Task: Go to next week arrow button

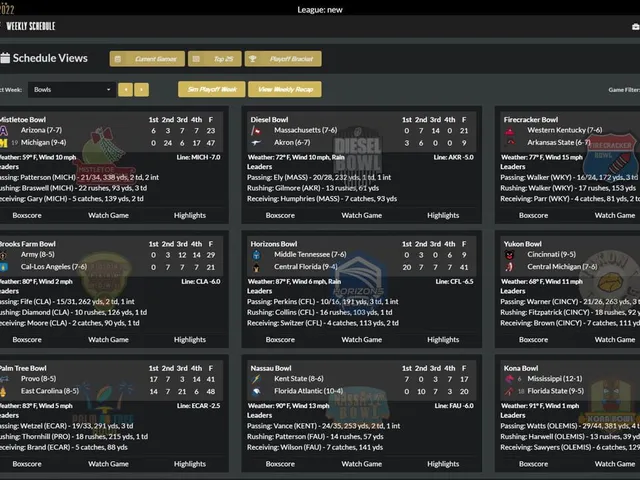Action: 141,90
